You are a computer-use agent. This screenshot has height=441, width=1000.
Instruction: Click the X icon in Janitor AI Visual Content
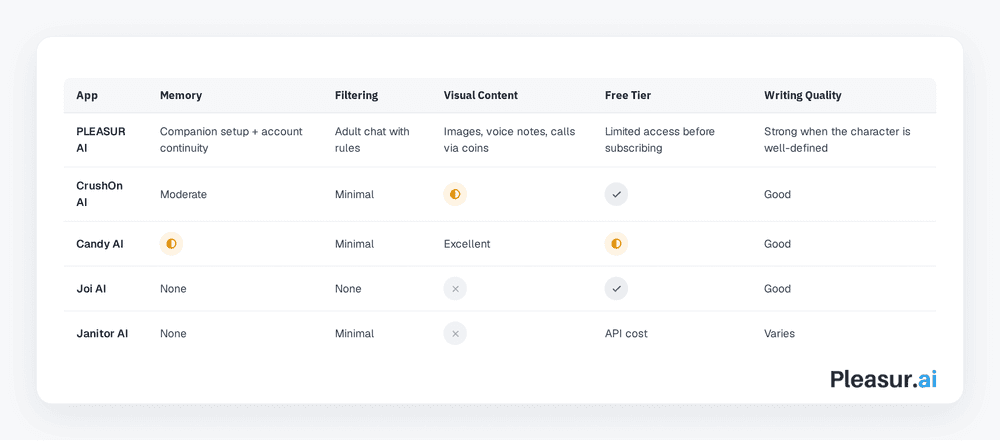455,333
